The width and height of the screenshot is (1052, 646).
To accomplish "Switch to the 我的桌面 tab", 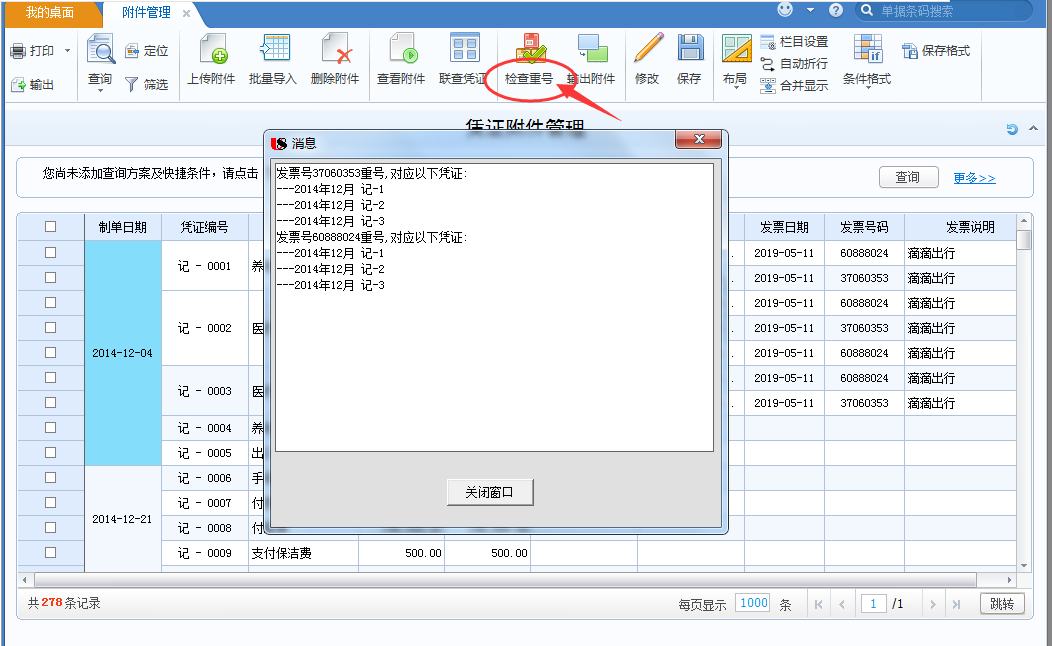I will pos(50,12).
